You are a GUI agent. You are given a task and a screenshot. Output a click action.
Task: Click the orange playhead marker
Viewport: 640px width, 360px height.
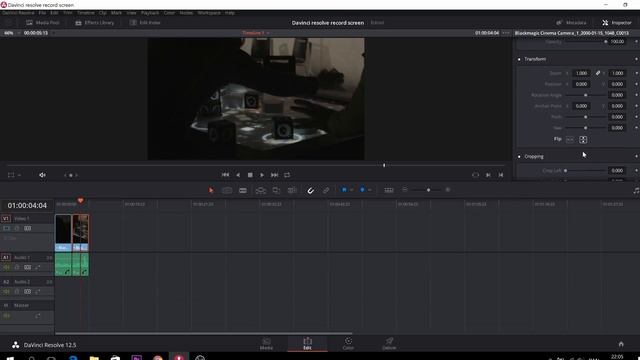[80, 200]
